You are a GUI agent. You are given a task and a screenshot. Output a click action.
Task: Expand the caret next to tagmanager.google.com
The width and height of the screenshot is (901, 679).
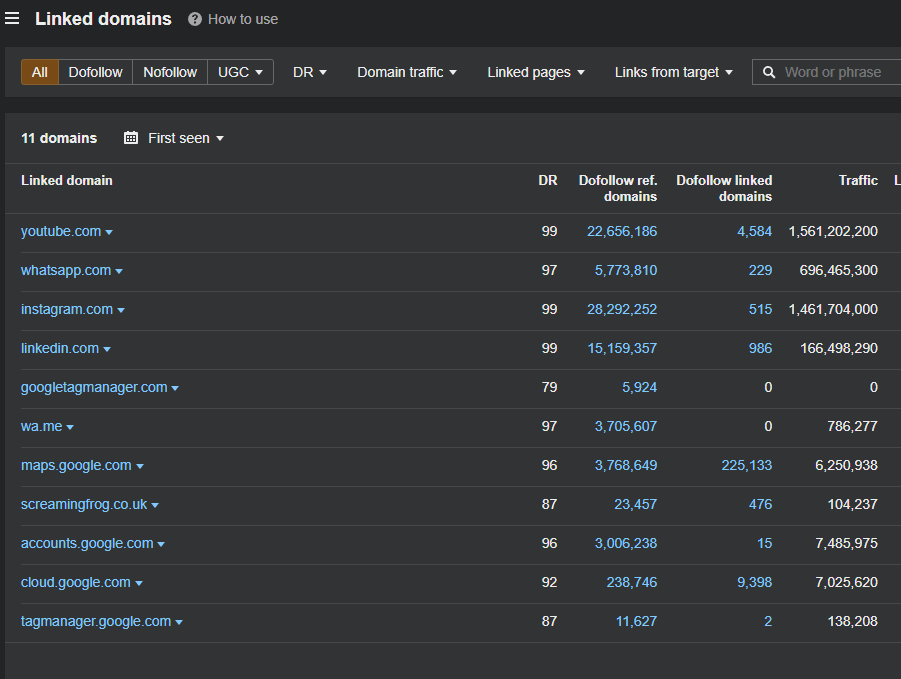click(x=179, y=623)
